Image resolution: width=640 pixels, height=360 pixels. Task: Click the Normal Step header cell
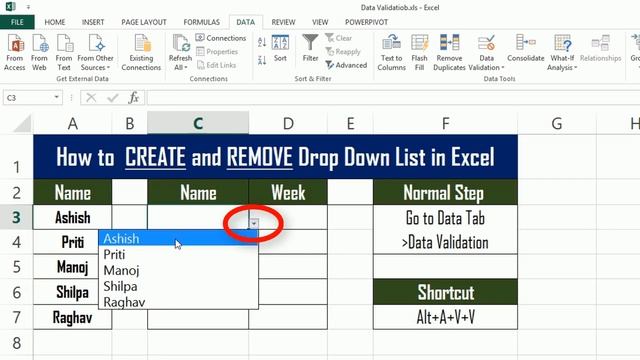[445, 192]
